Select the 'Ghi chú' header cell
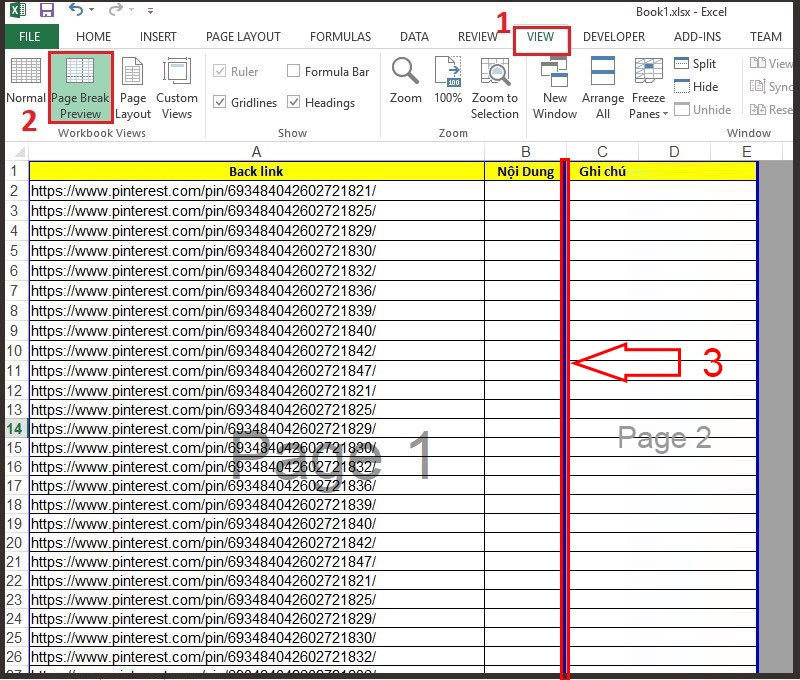Screen dimensions: 800x680 [603, 171]
